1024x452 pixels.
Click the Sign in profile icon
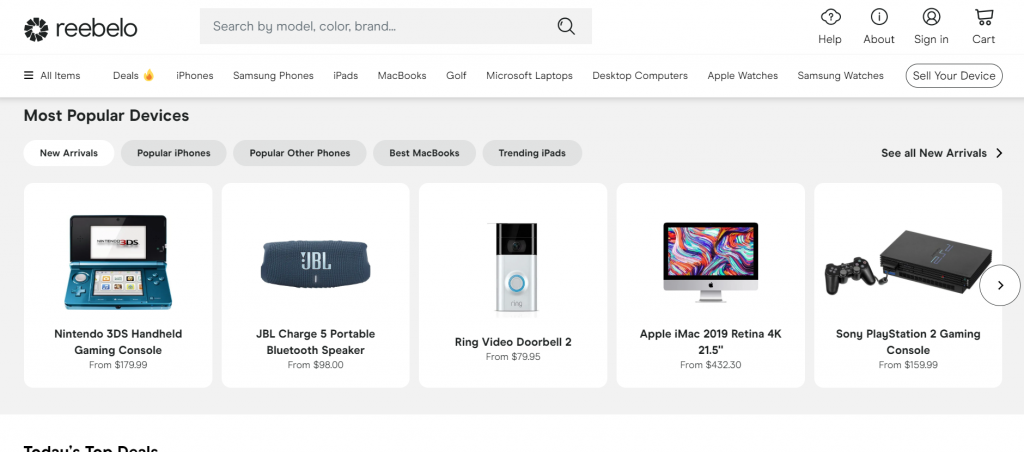[x=931, y=17]
